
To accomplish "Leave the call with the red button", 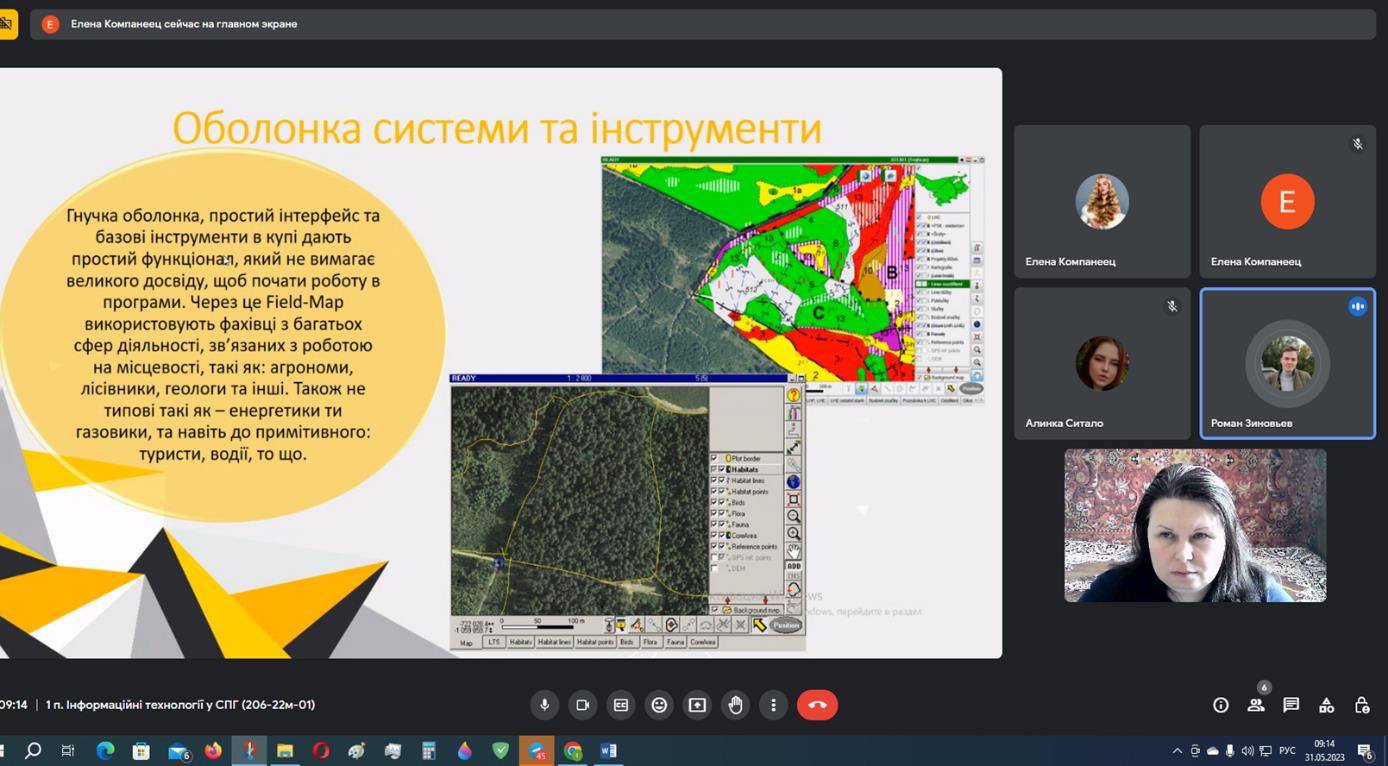I will pos(817,705).
